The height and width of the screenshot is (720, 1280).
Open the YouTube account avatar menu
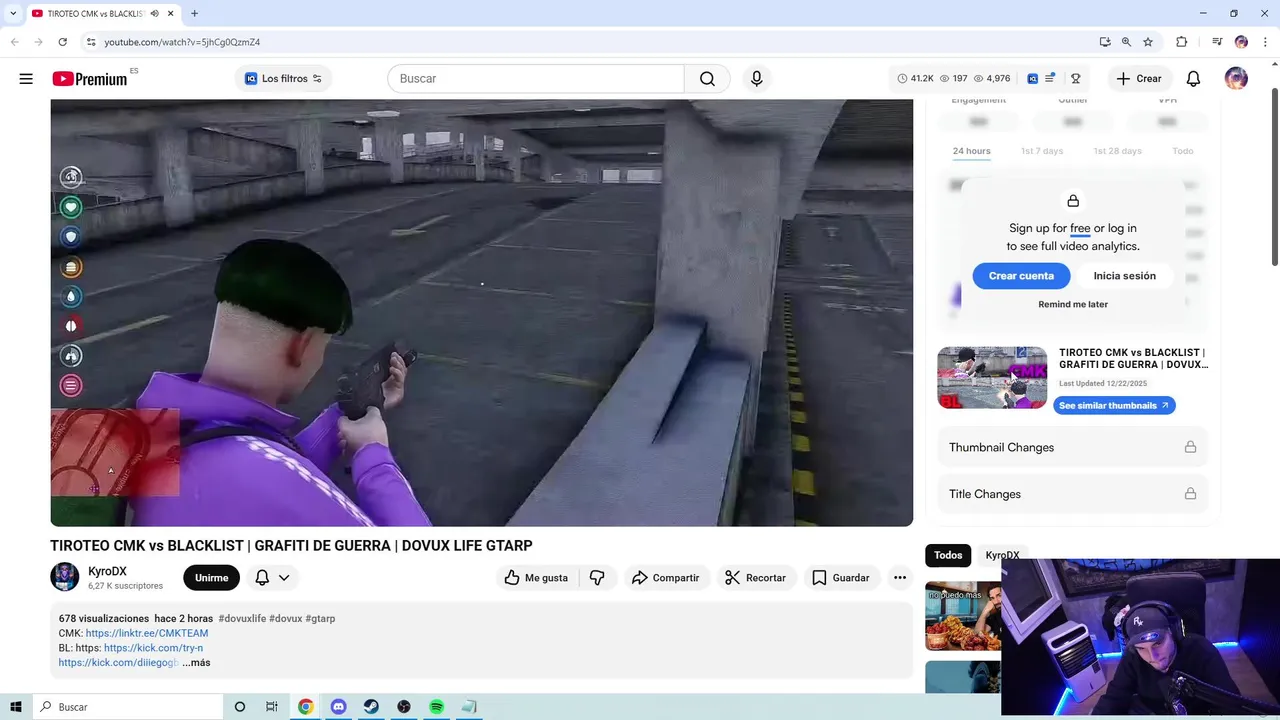[1236, 78]
